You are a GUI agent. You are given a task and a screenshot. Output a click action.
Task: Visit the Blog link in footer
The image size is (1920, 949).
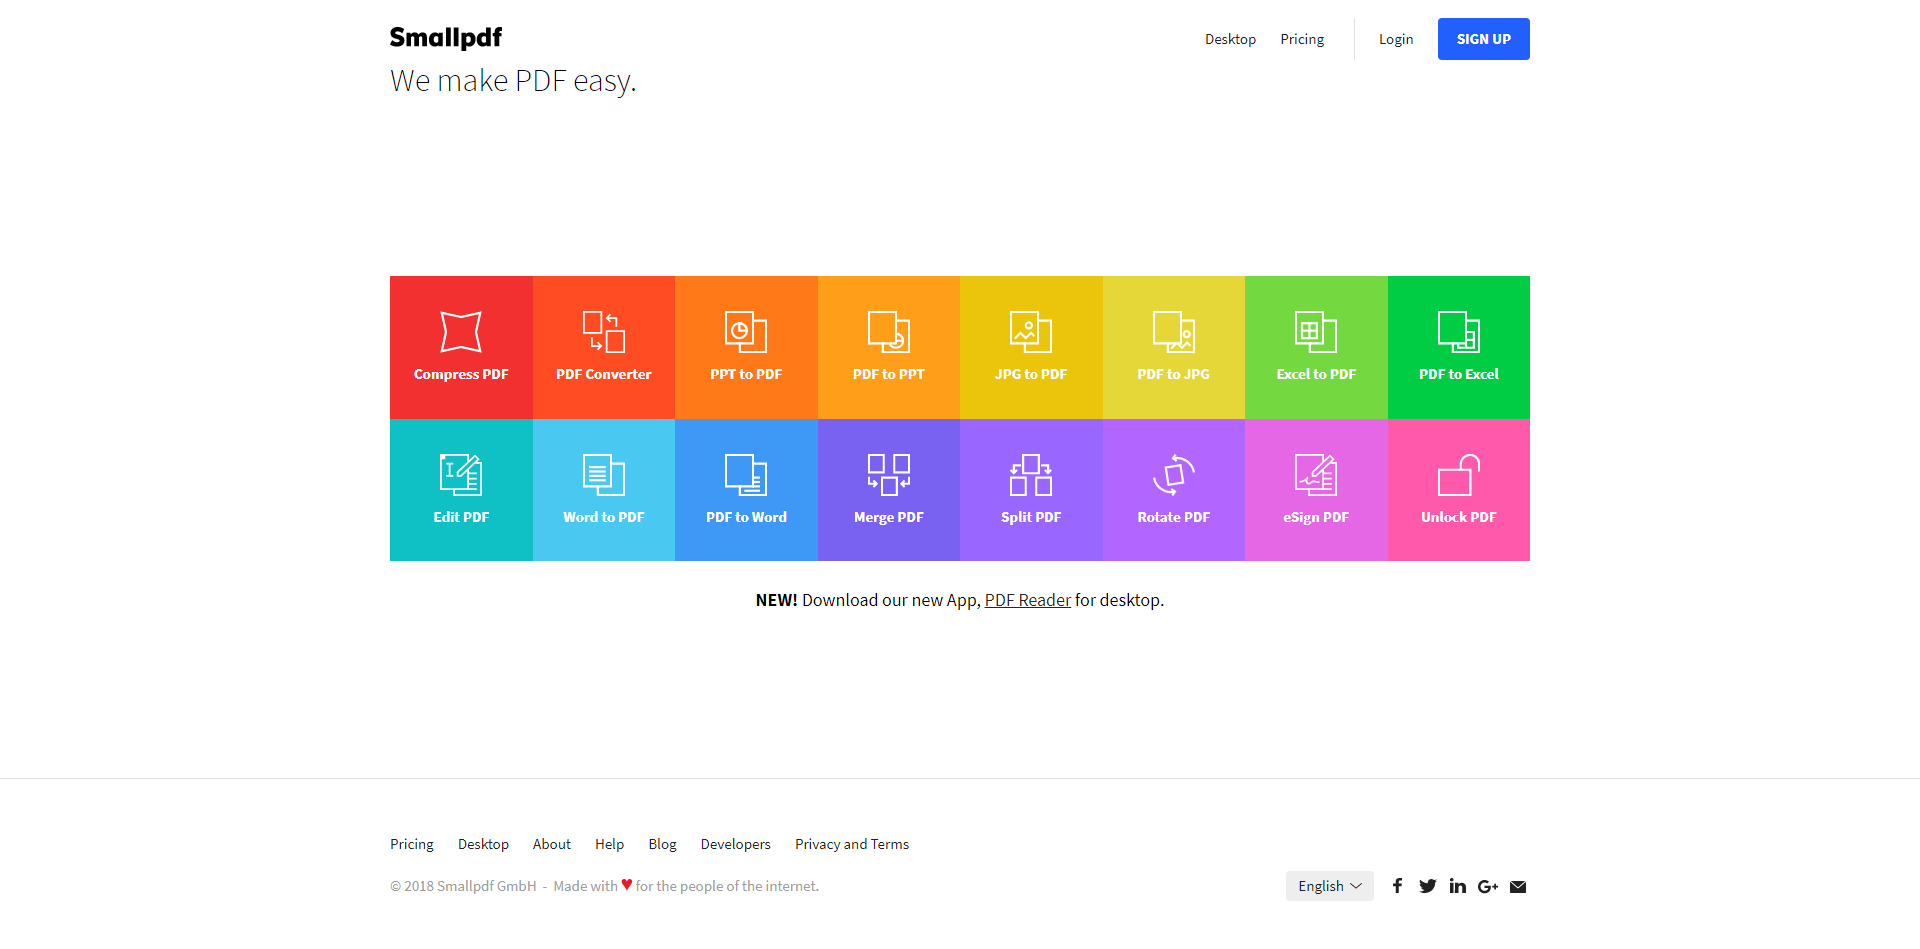click(662, 844)
